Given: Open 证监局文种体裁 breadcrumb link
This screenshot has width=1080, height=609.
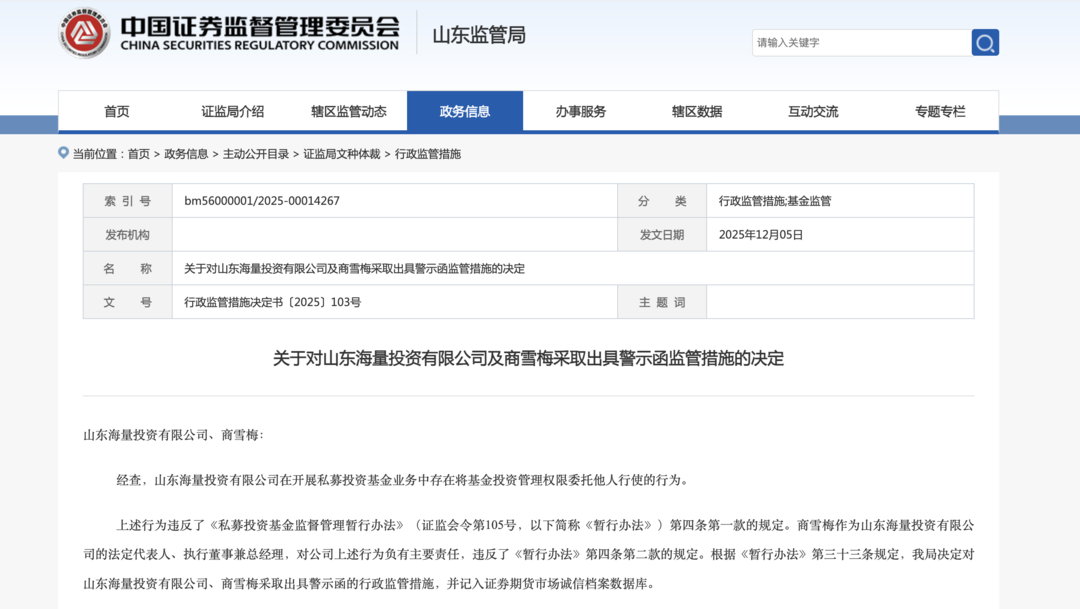Looking at the screenshot, I should [x=341, y=154].
